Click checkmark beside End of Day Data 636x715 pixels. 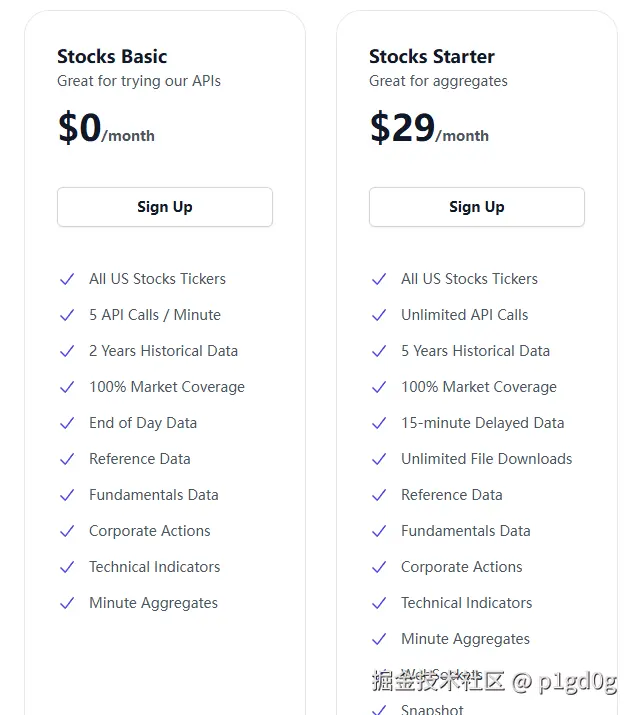pos(67,423)
